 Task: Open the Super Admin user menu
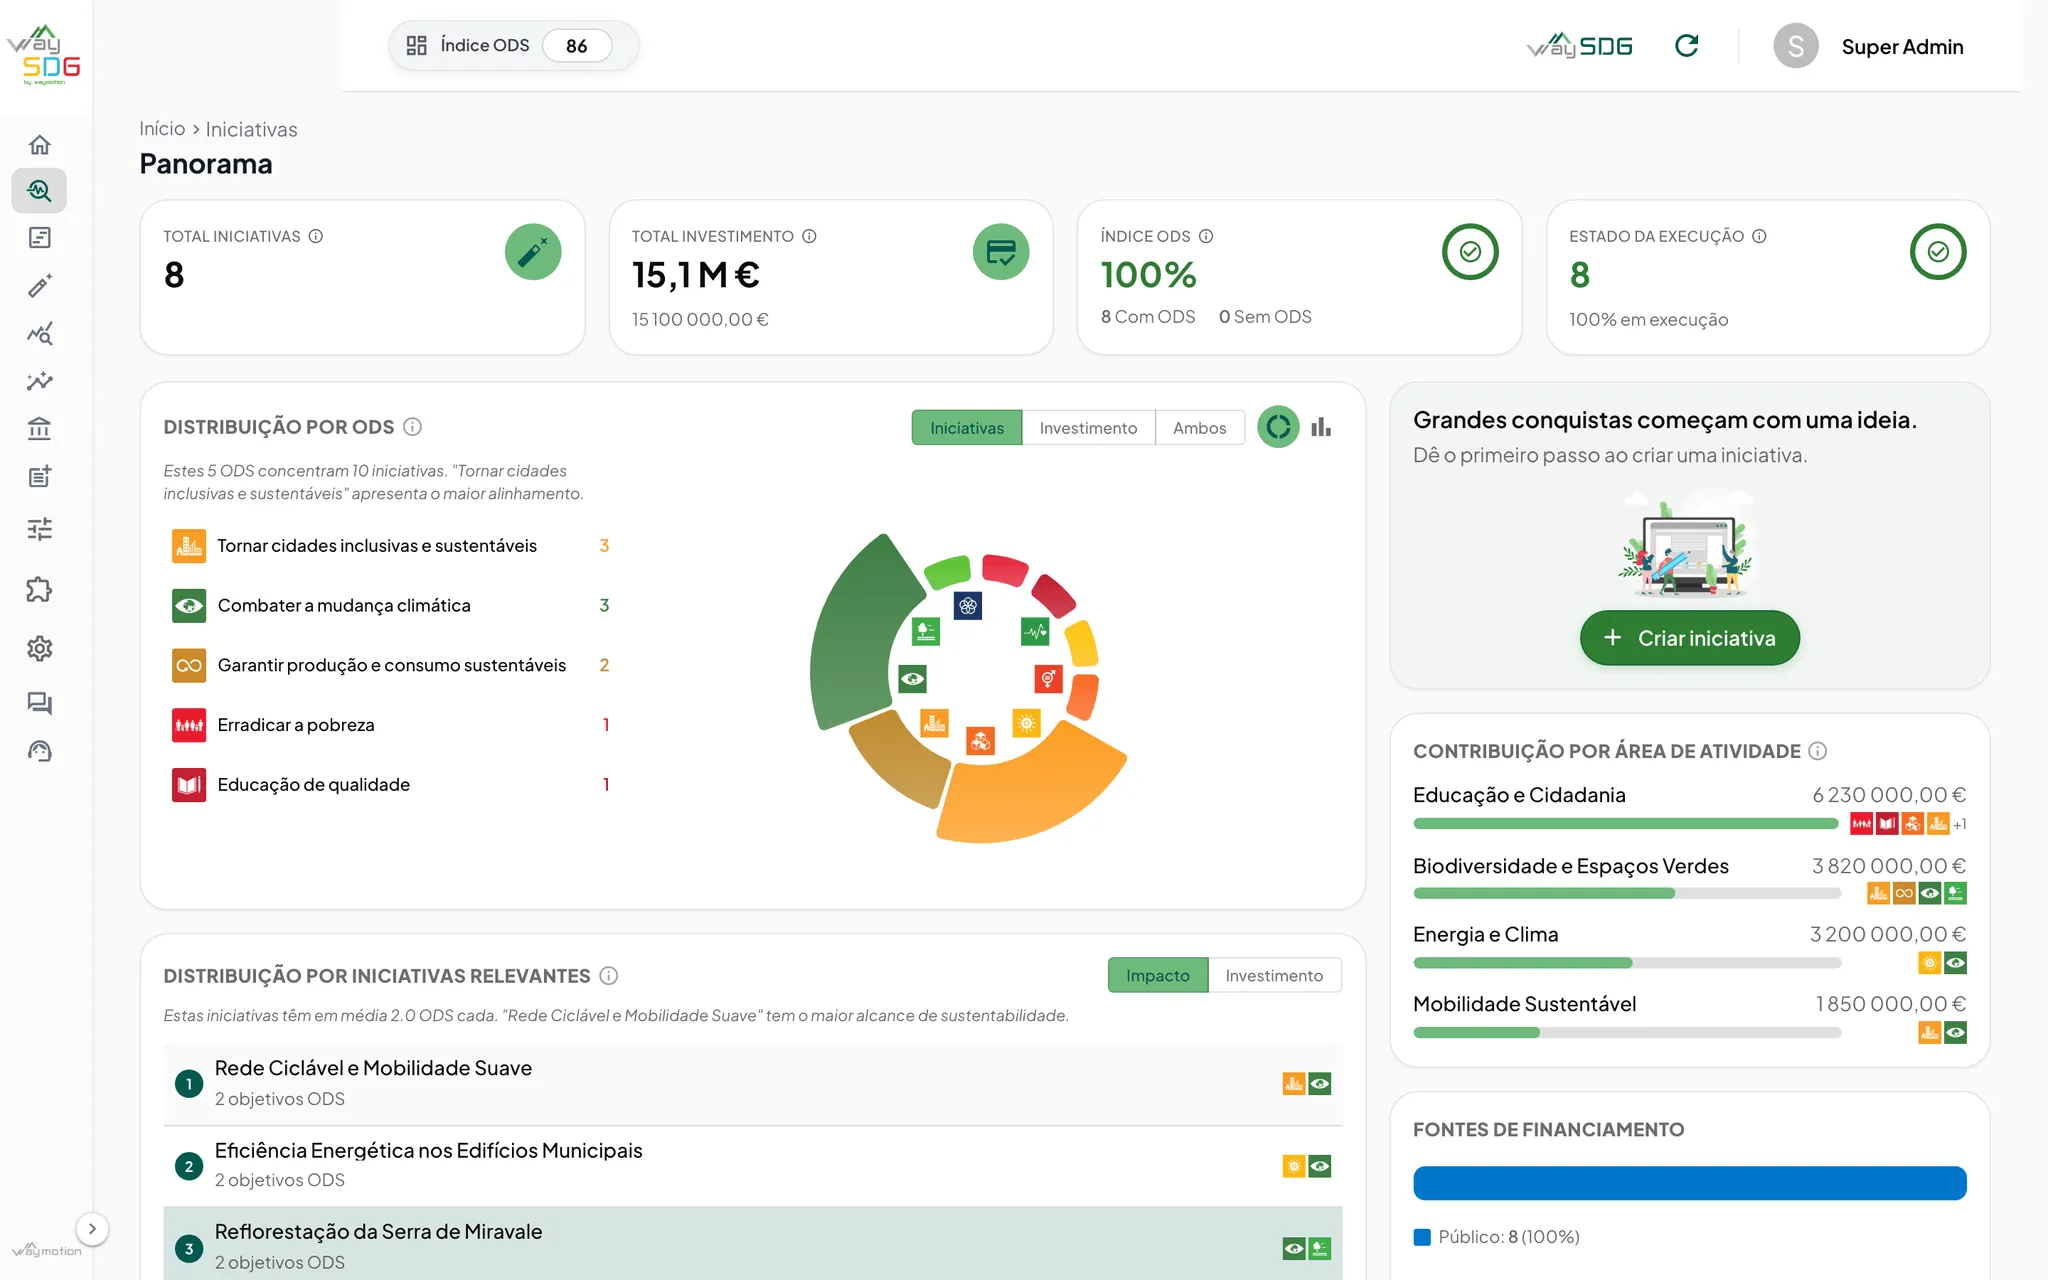click(1868, 47)
